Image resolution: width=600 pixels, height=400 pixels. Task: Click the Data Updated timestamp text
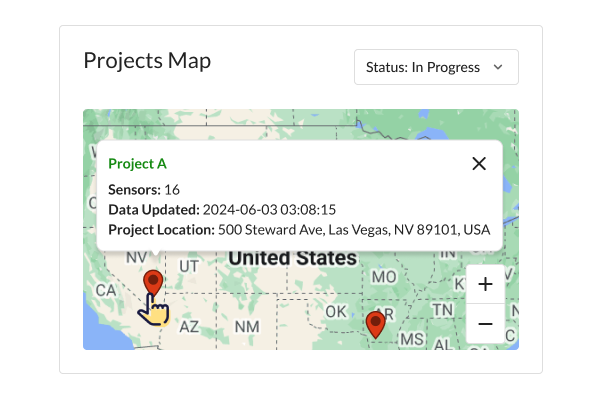click(269, 210)
